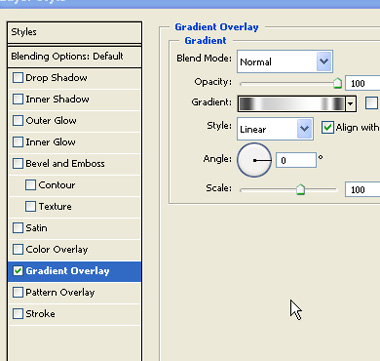Tick the Stroke checkbox
This screenshot has width=380, height=361.
pyautogui.click(x=18, y=314)
